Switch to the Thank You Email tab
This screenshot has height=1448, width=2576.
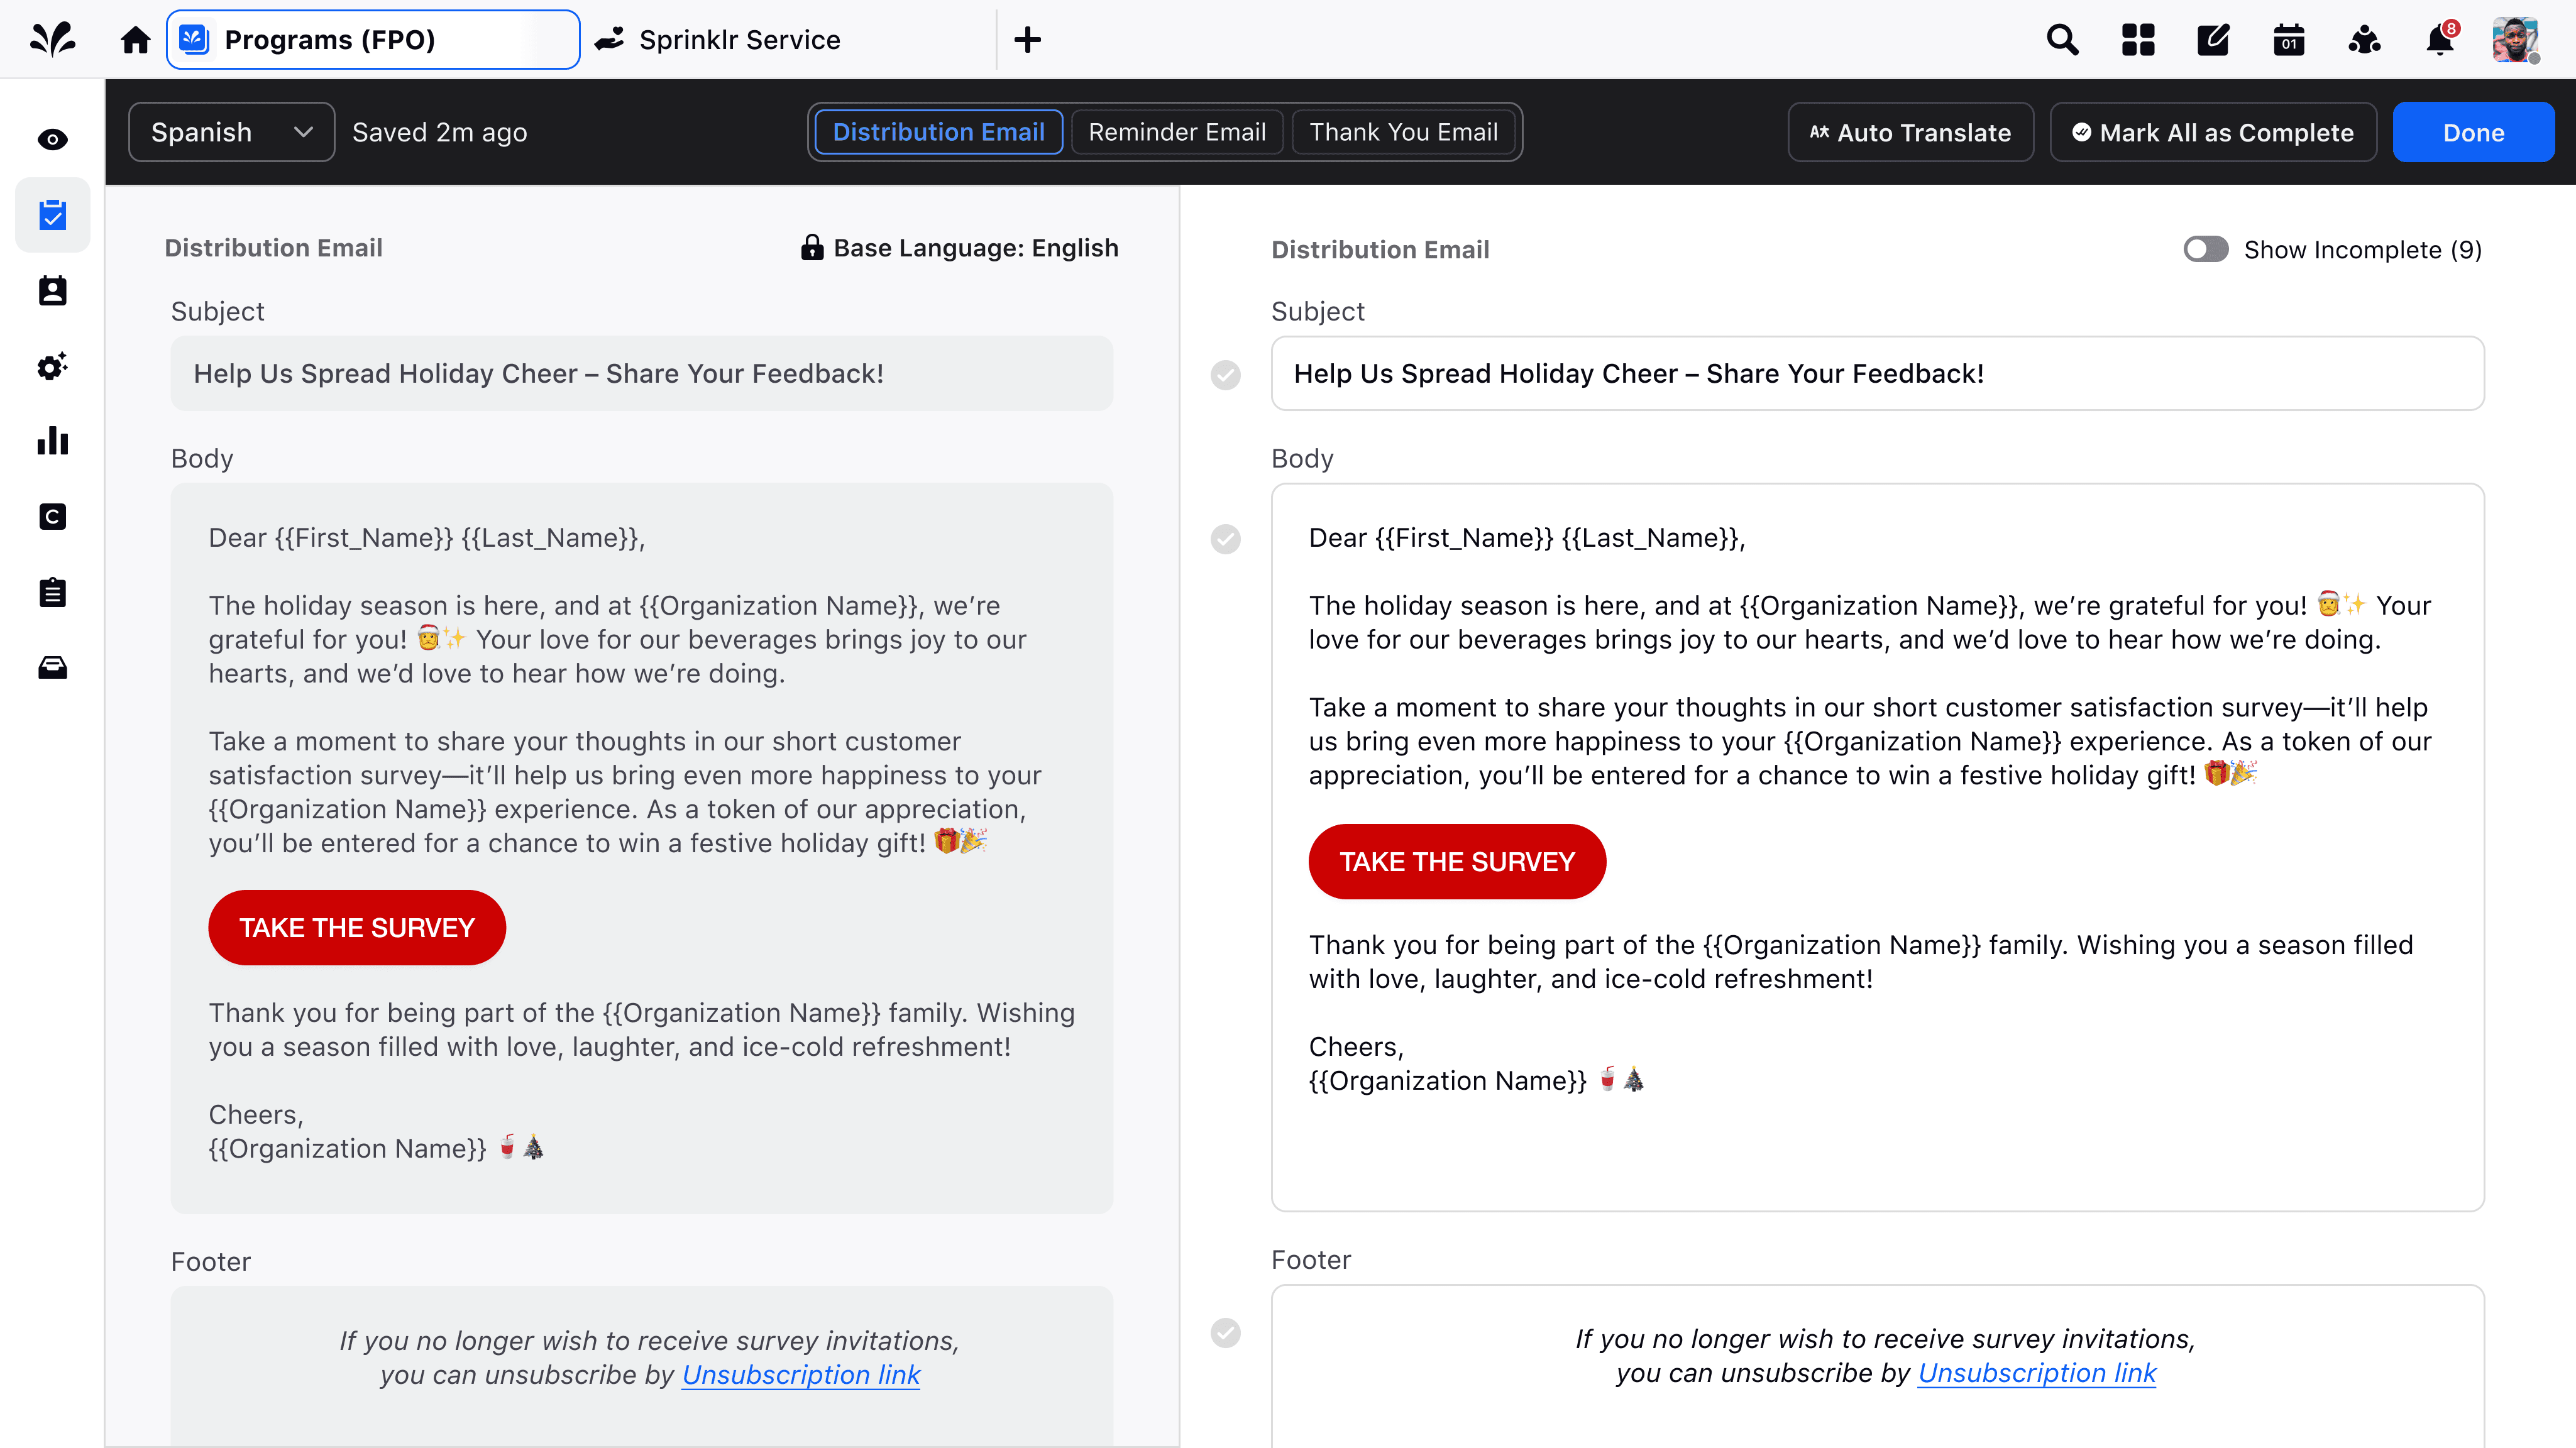click(x=1403, y=132)
